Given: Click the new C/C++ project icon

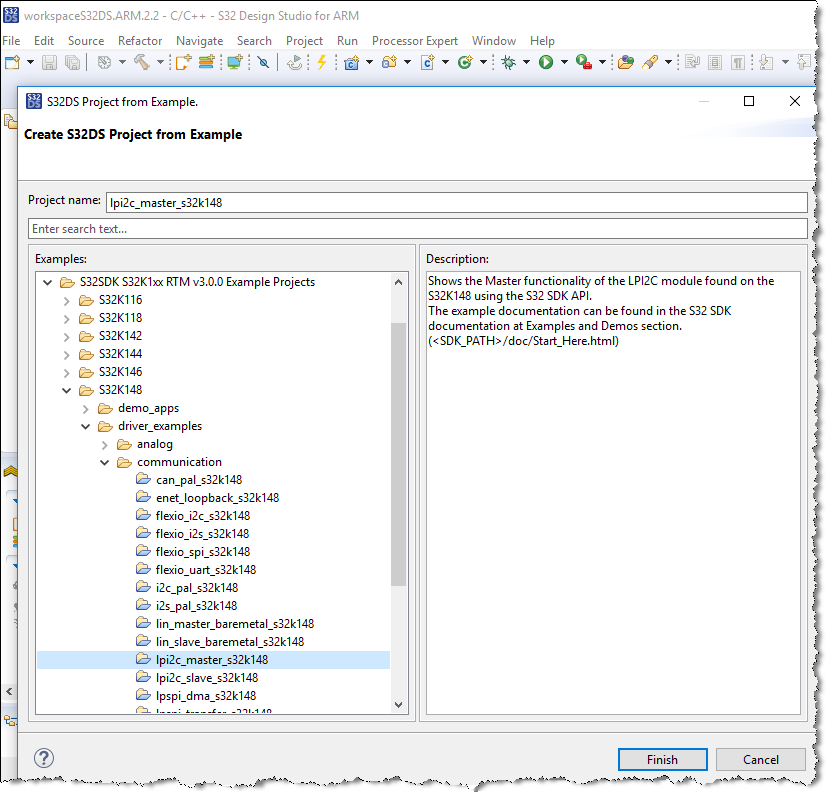Looking at the screenshot, I should point(351,63).
